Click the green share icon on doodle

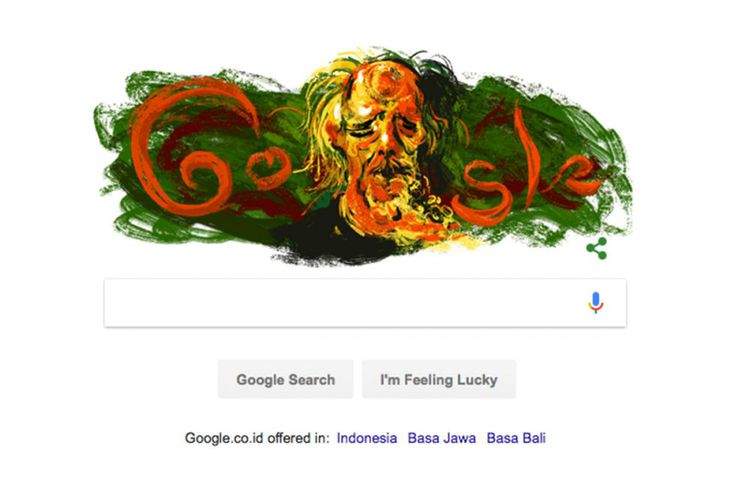click(596, 249)
